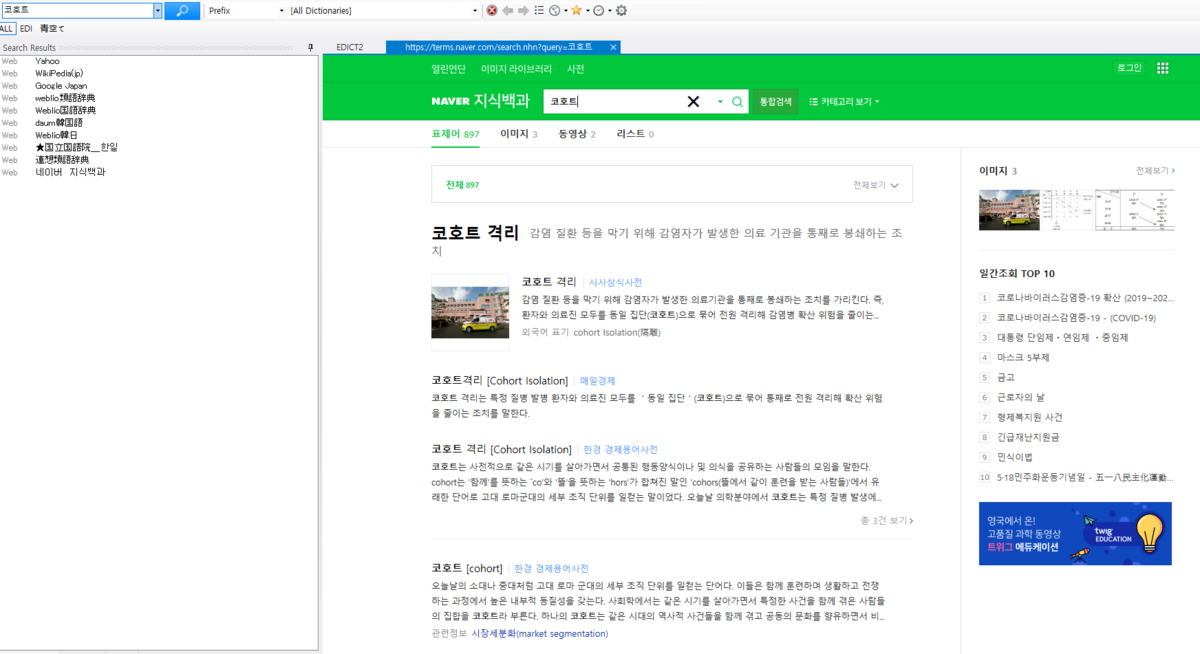Click the dictionary word search input
The height and width of the screenshot is (654, 1200).
coord(77,10)
